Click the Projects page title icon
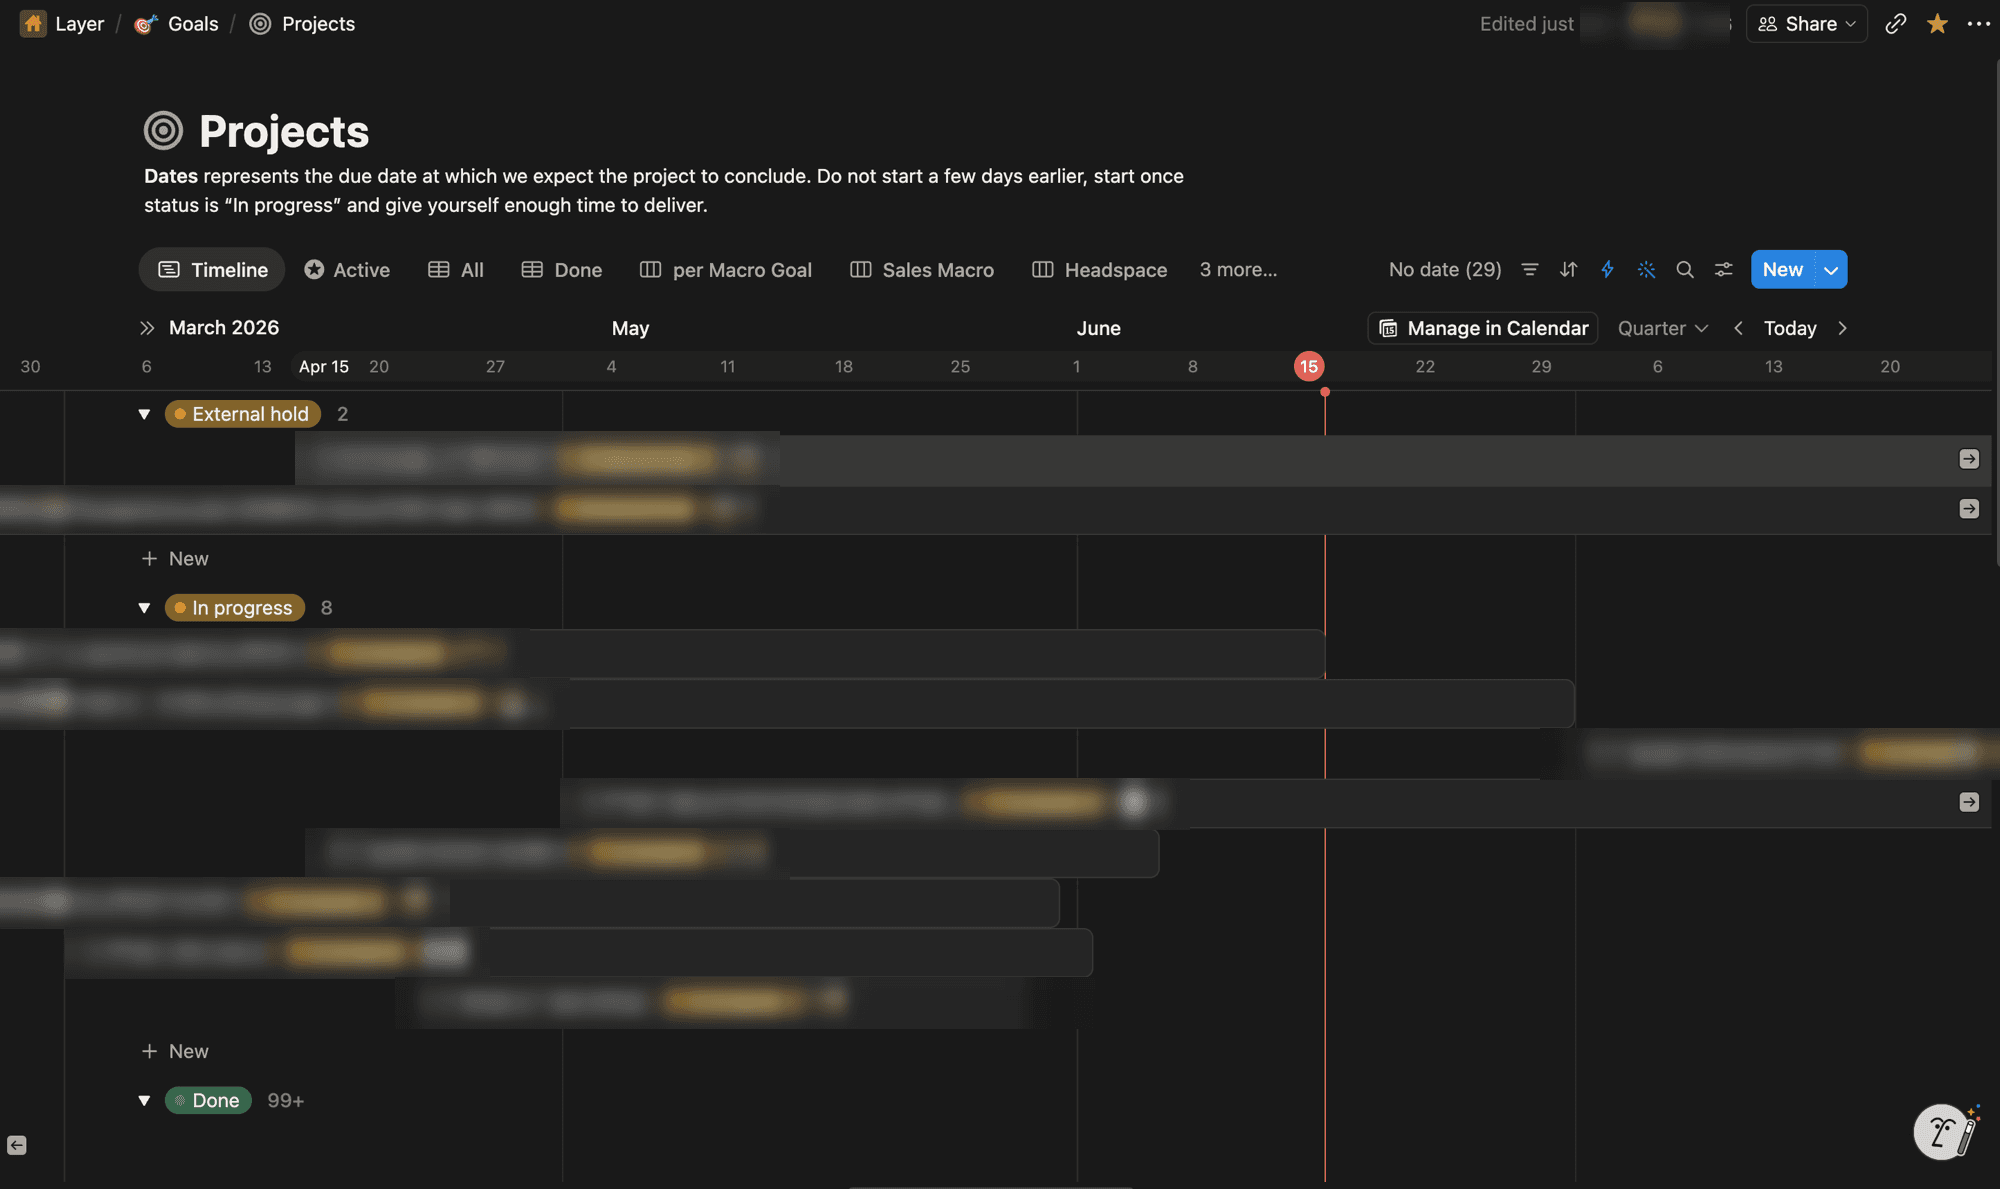Image resolution: width=2000 pixels, height=1189 pixels. [x=164, y=130]
